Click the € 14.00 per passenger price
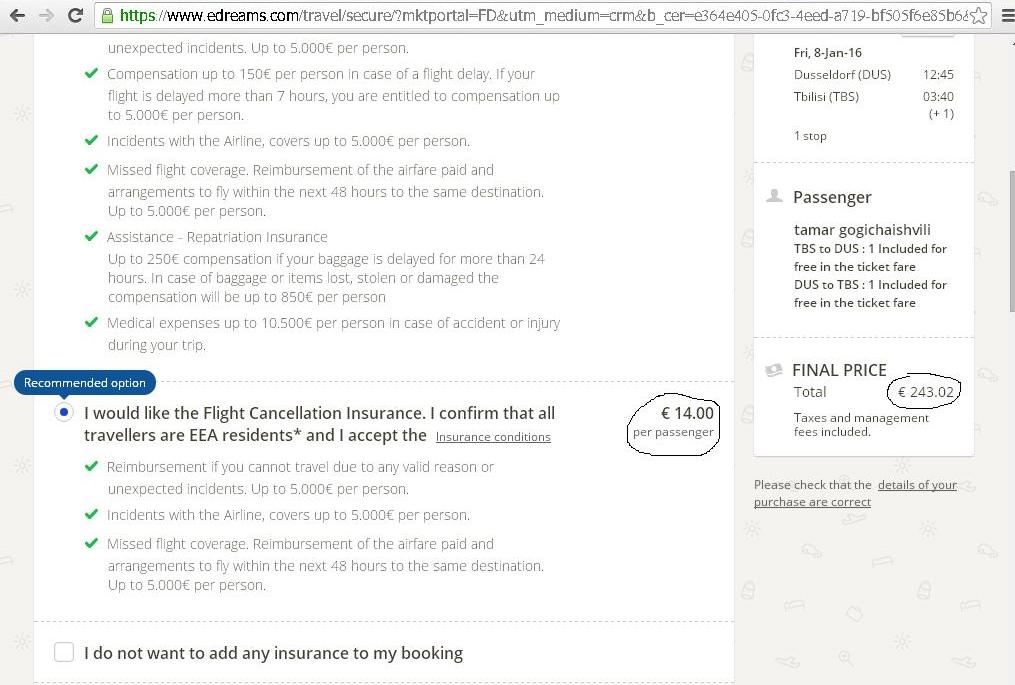Image resolution: width=1015 pixels, height=685 pixels. (x=673, y=422)
